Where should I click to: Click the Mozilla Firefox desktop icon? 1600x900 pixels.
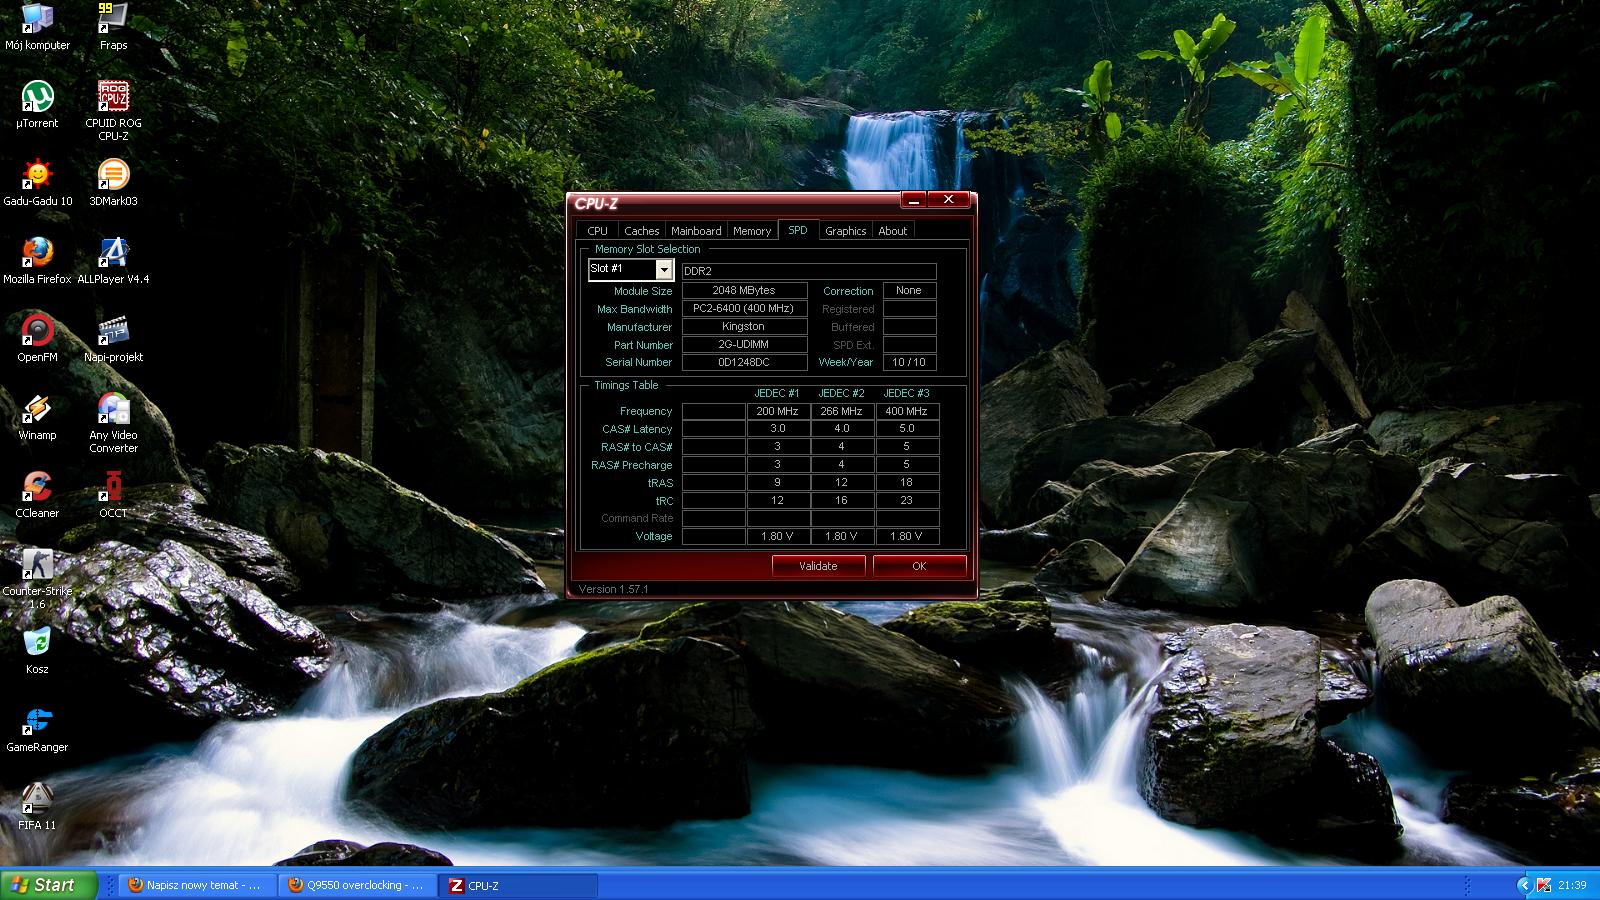(37, 261)
